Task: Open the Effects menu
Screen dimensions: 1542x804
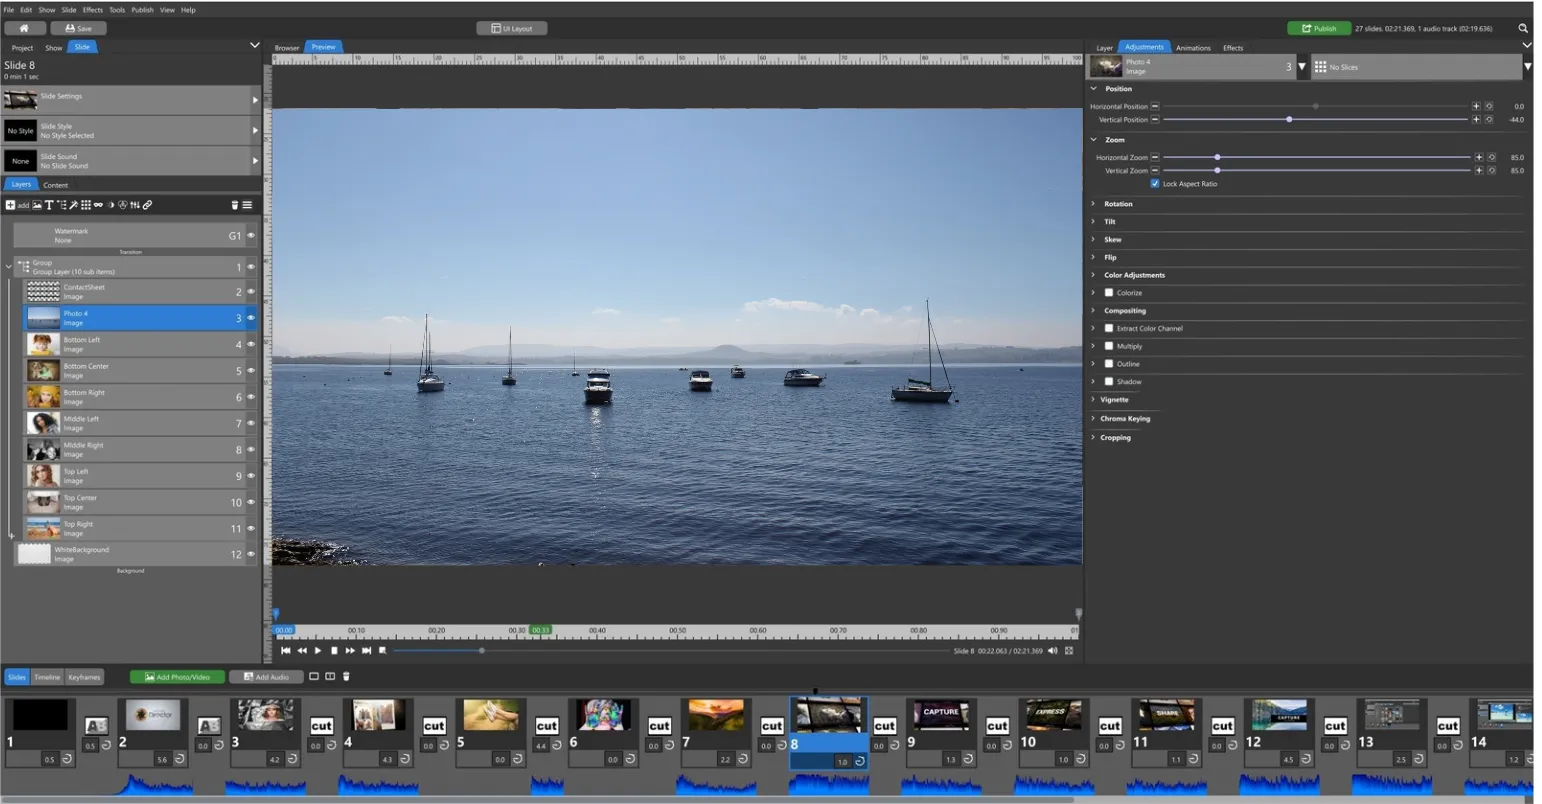Action: (x=93, y=10)
